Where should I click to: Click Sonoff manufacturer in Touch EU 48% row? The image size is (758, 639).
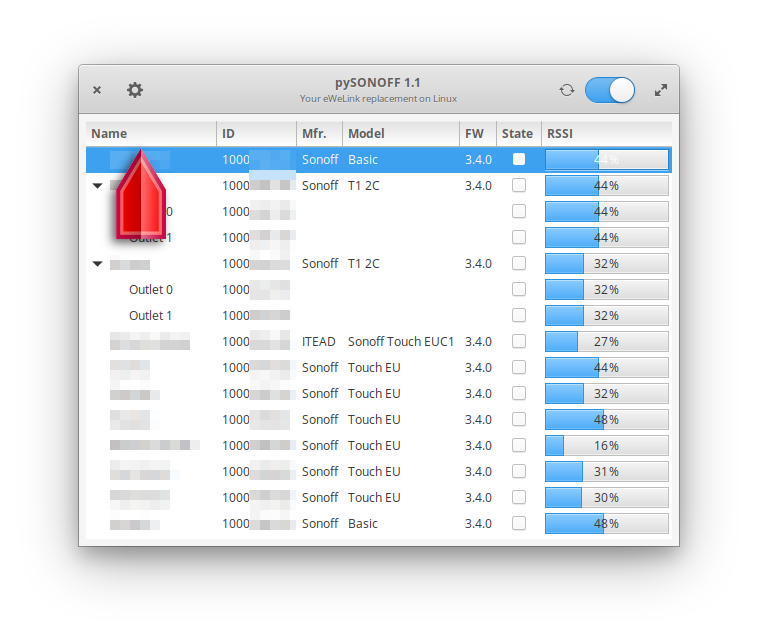[x=320, y=420]
